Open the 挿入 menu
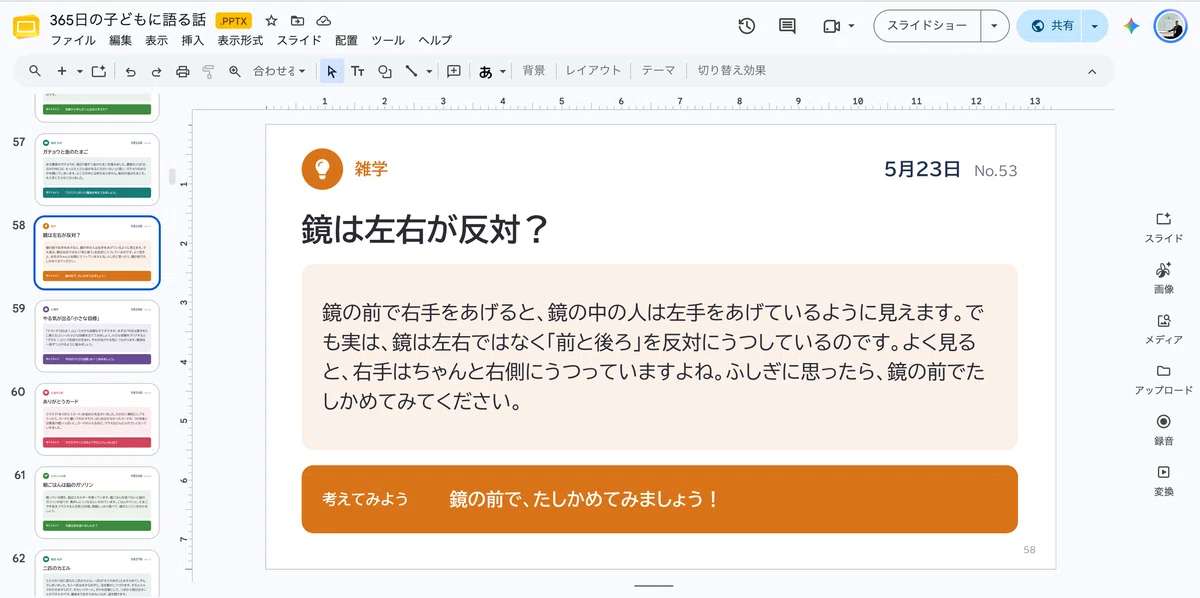 click(193, 41)
